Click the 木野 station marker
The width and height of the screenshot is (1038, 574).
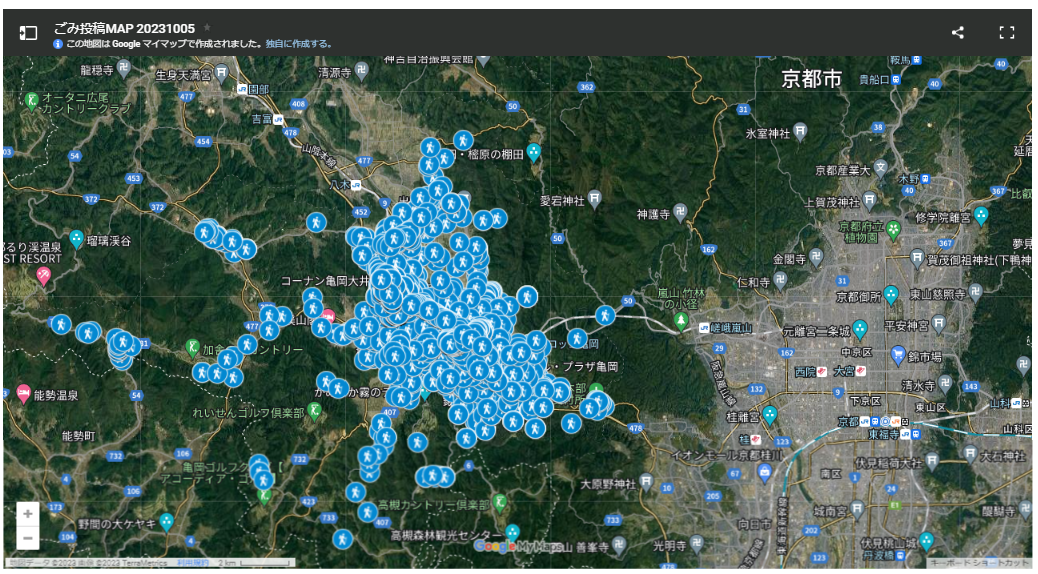[x=925, y=179]
